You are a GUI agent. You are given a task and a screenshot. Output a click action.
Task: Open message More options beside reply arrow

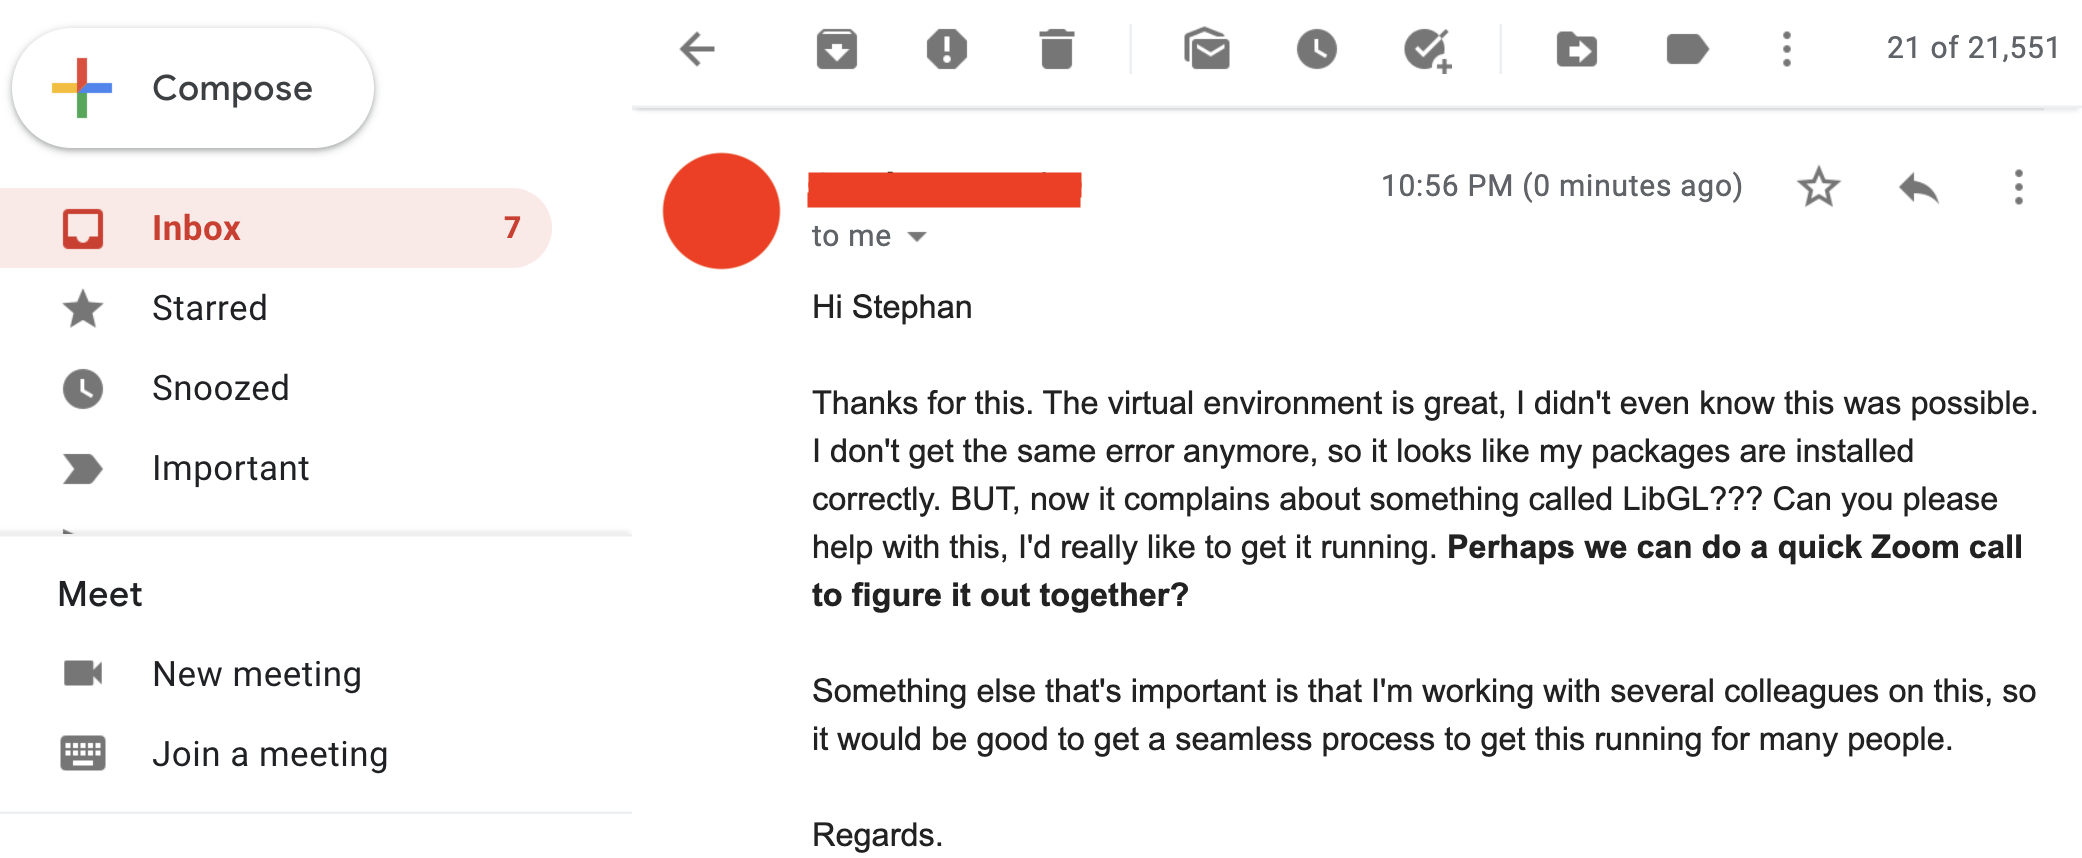[x=2018, y=187]
